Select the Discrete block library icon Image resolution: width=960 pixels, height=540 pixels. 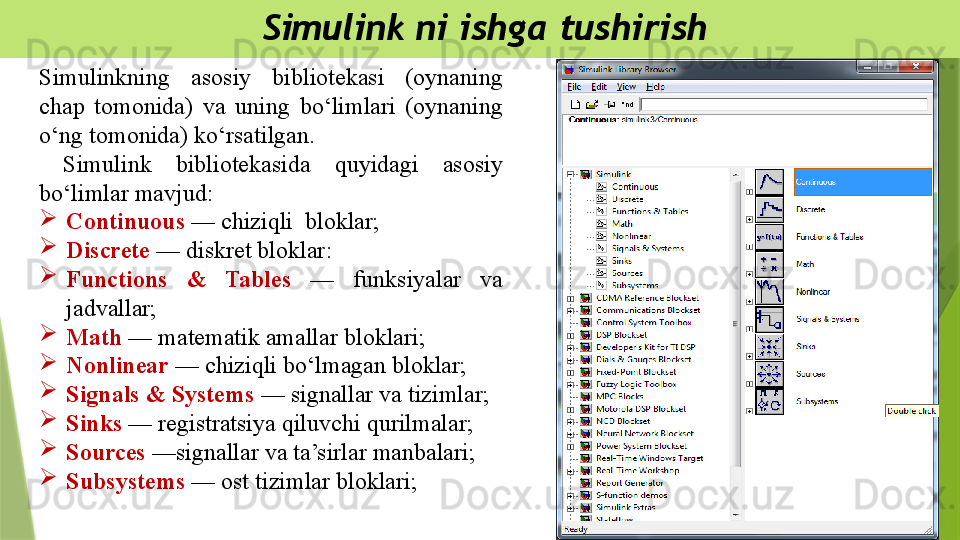(769, 210)
